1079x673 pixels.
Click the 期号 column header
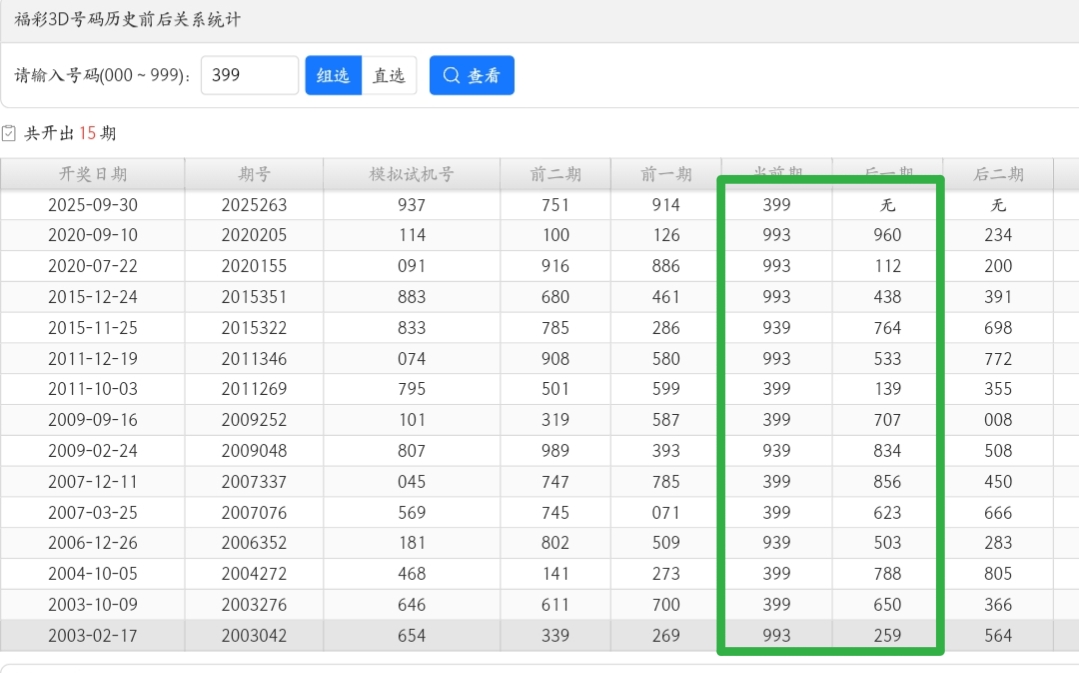(x=252, y=173)
